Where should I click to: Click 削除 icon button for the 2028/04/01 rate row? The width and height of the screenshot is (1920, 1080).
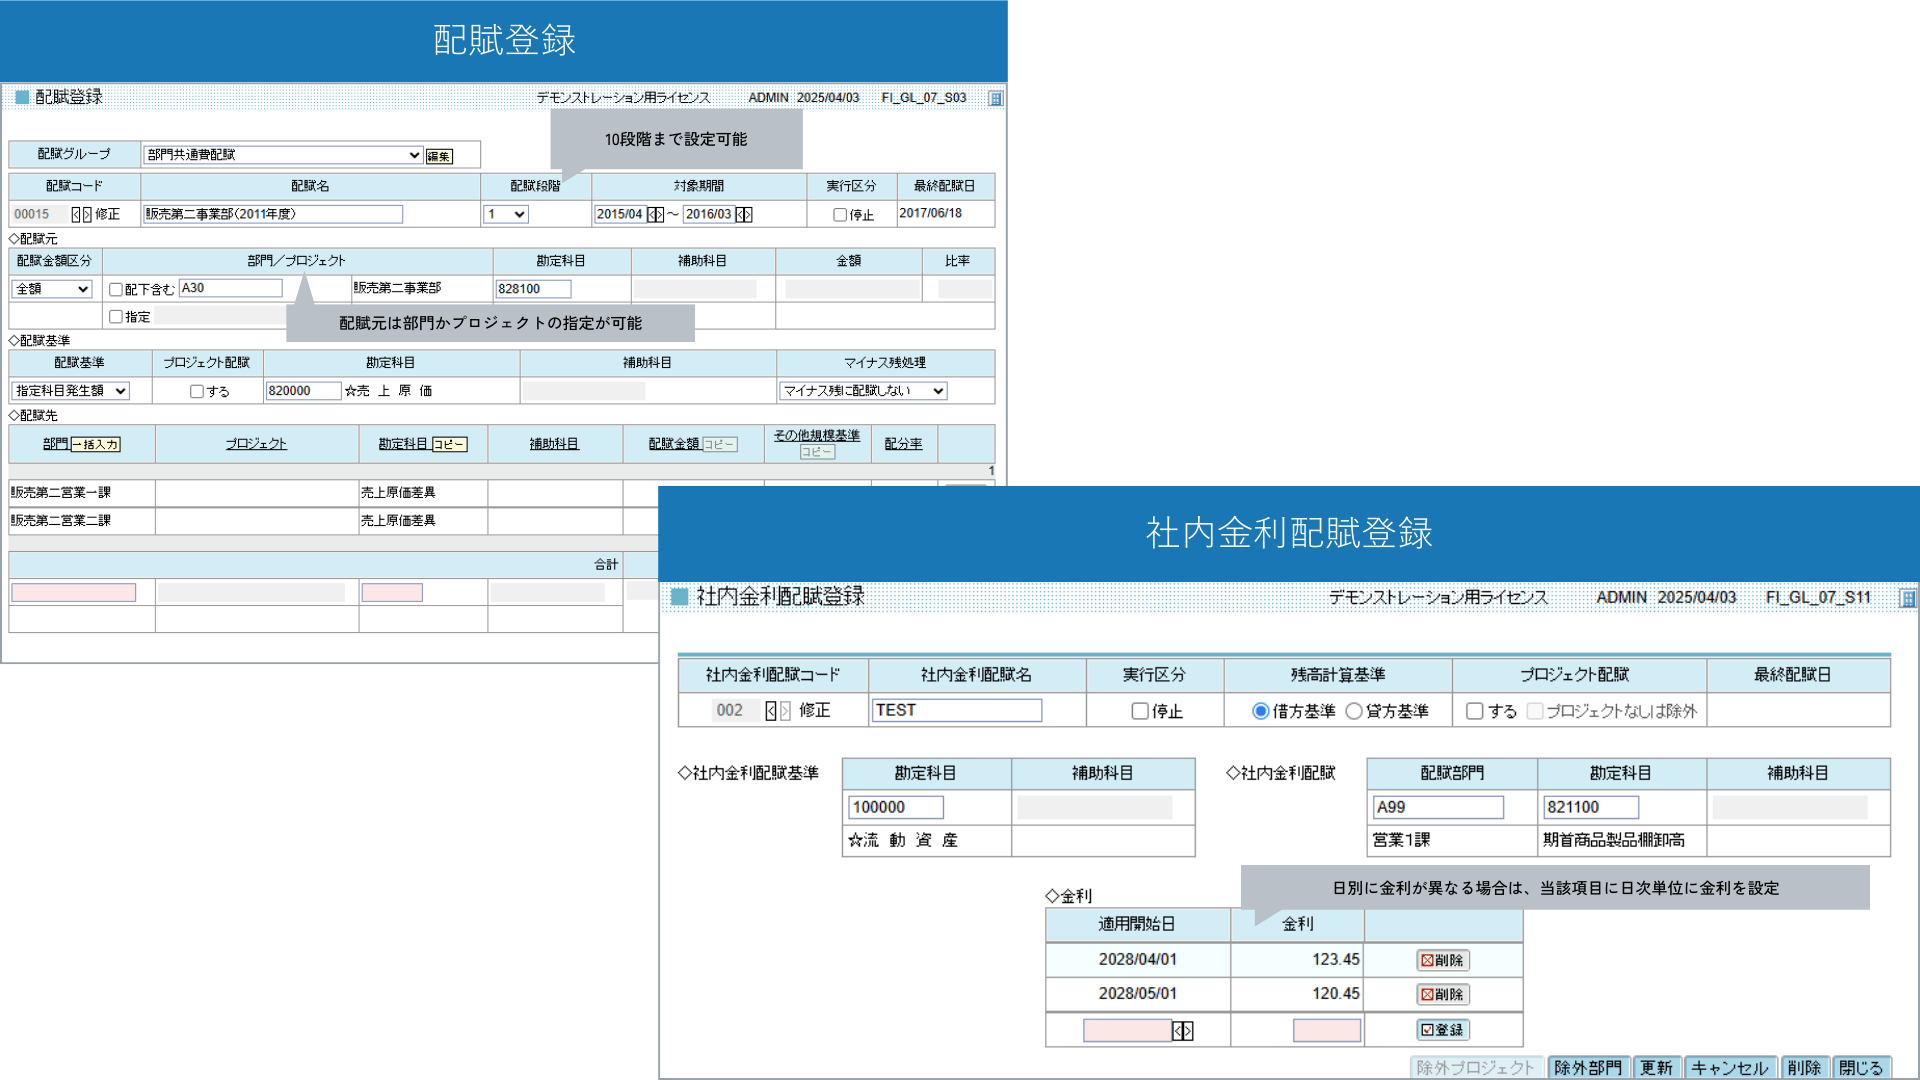pos(1442,960)
